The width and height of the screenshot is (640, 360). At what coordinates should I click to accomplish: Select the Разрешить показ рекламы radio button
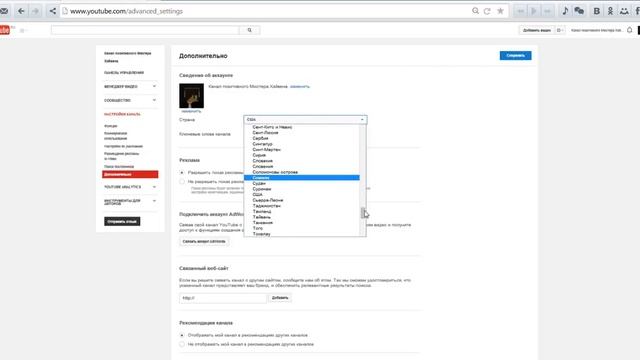tap(182, 173)
